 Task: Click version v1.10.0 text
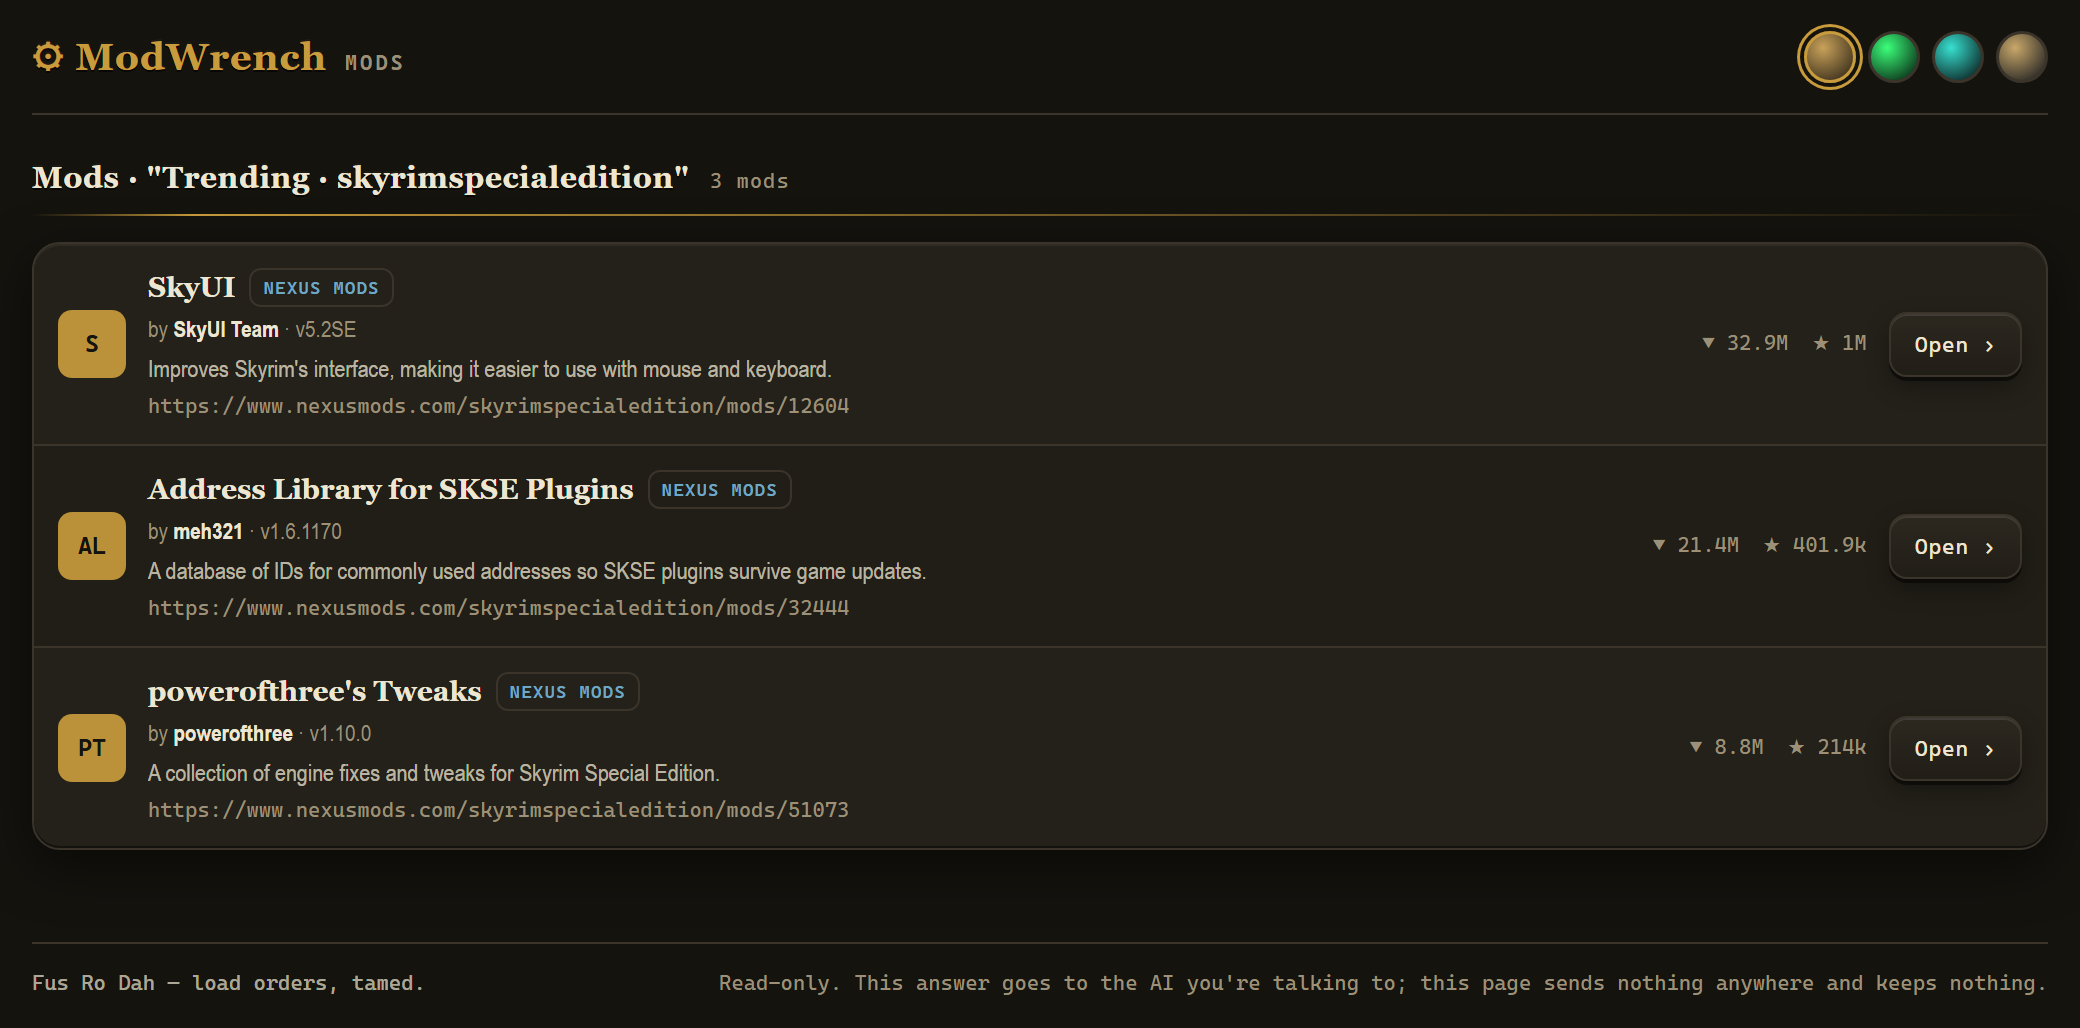[x=340, y=734]
